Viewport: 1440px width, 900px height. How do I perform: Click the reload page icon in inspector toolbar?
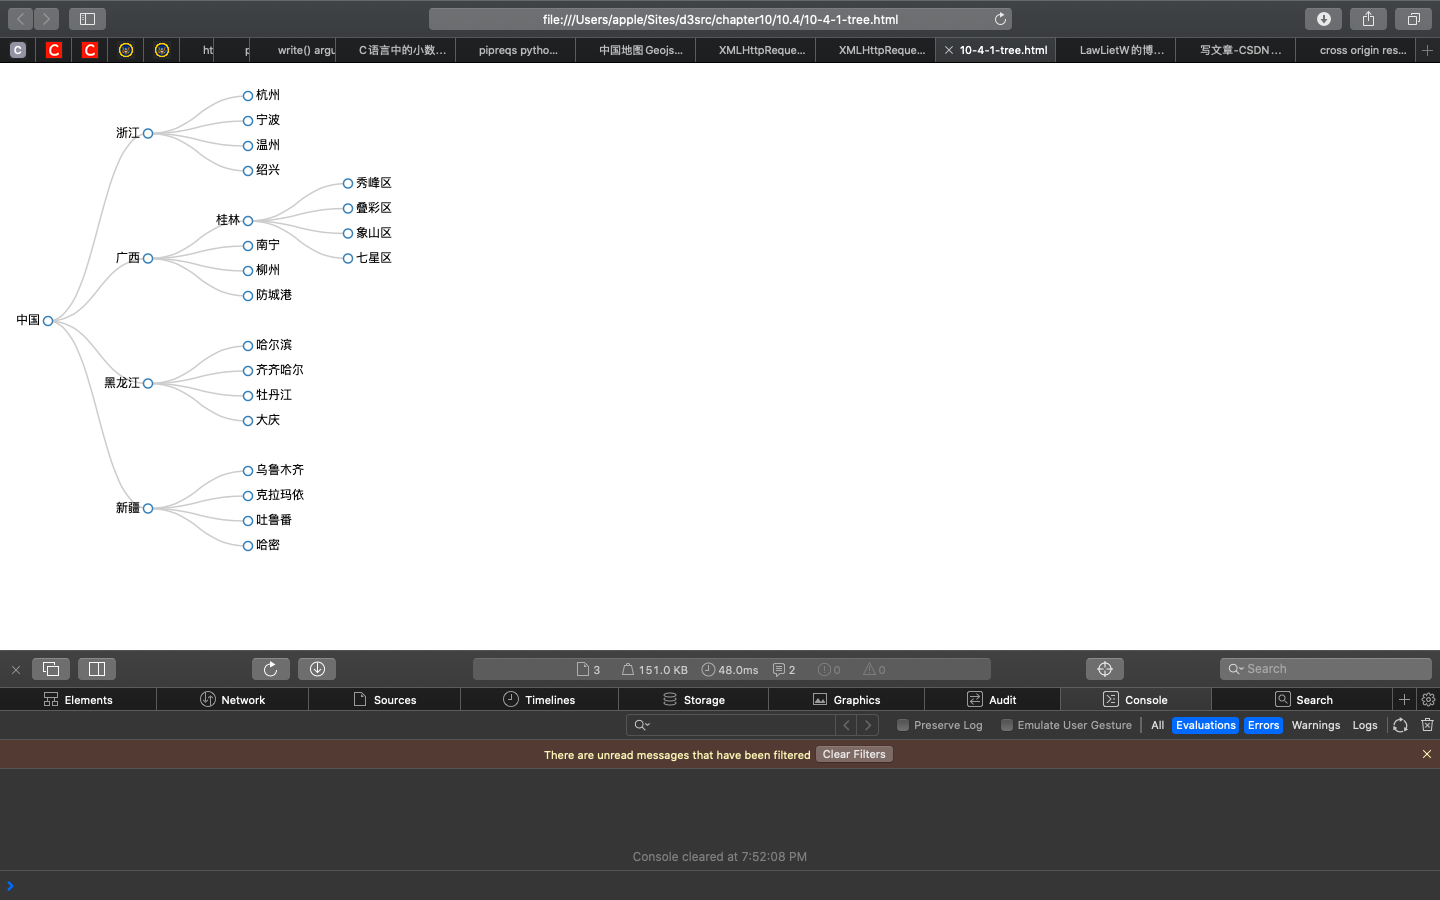click(270, 668)
